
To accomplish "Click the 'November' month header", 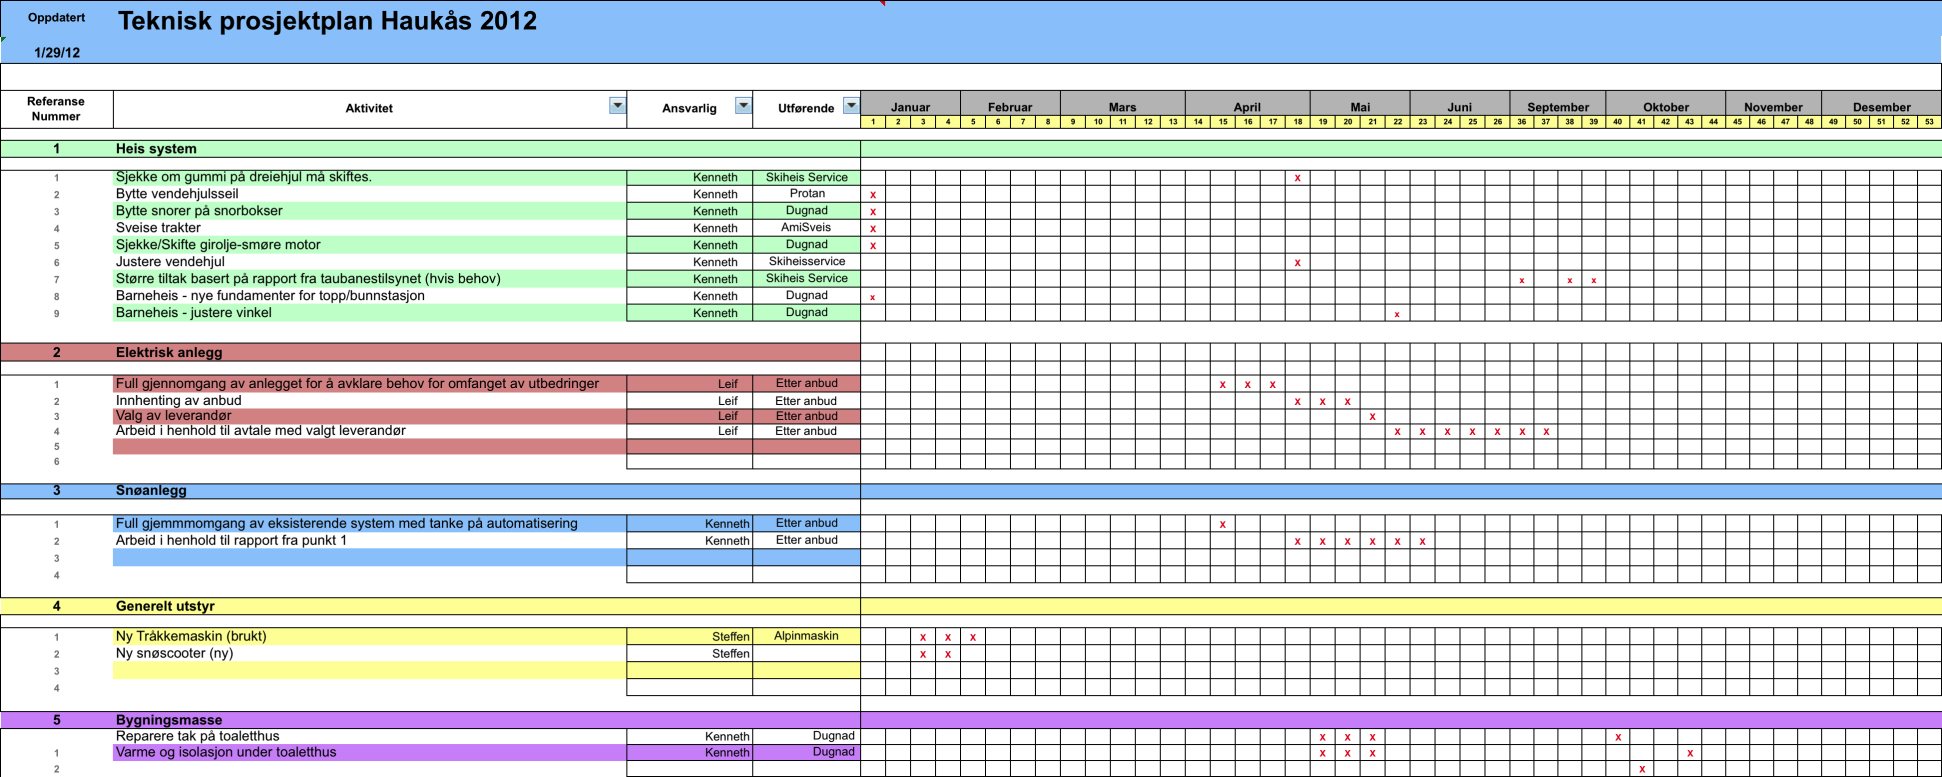I will point(1773,107).
